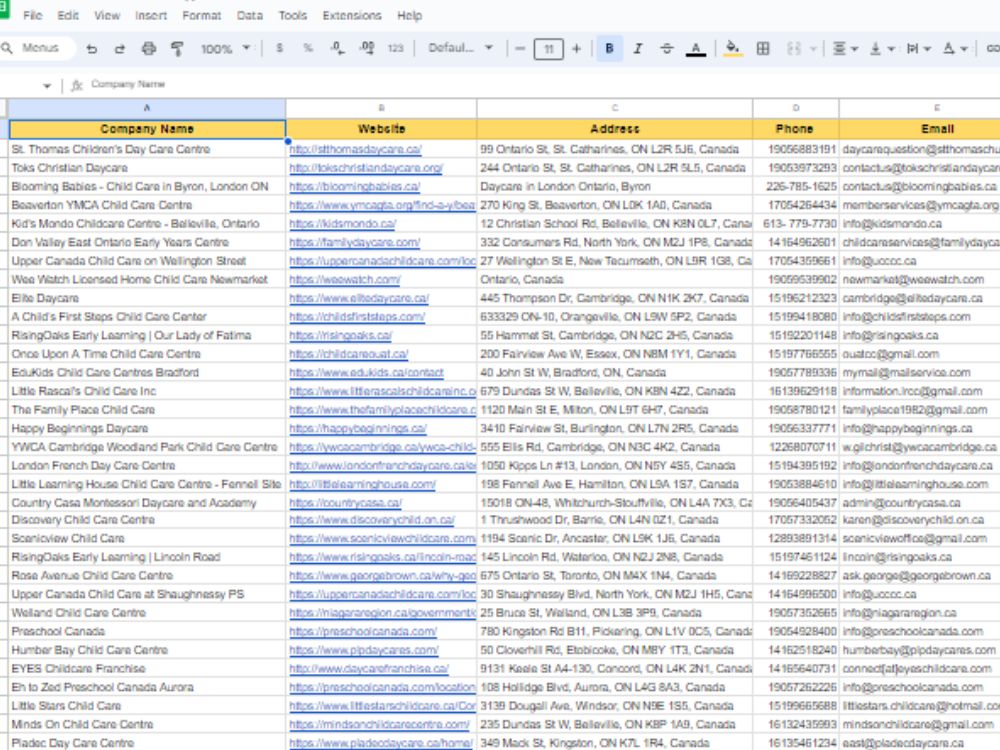Click the font size input field
Image resolution: width=1000 pixels, height=750 pixels.
pos(548,48)
